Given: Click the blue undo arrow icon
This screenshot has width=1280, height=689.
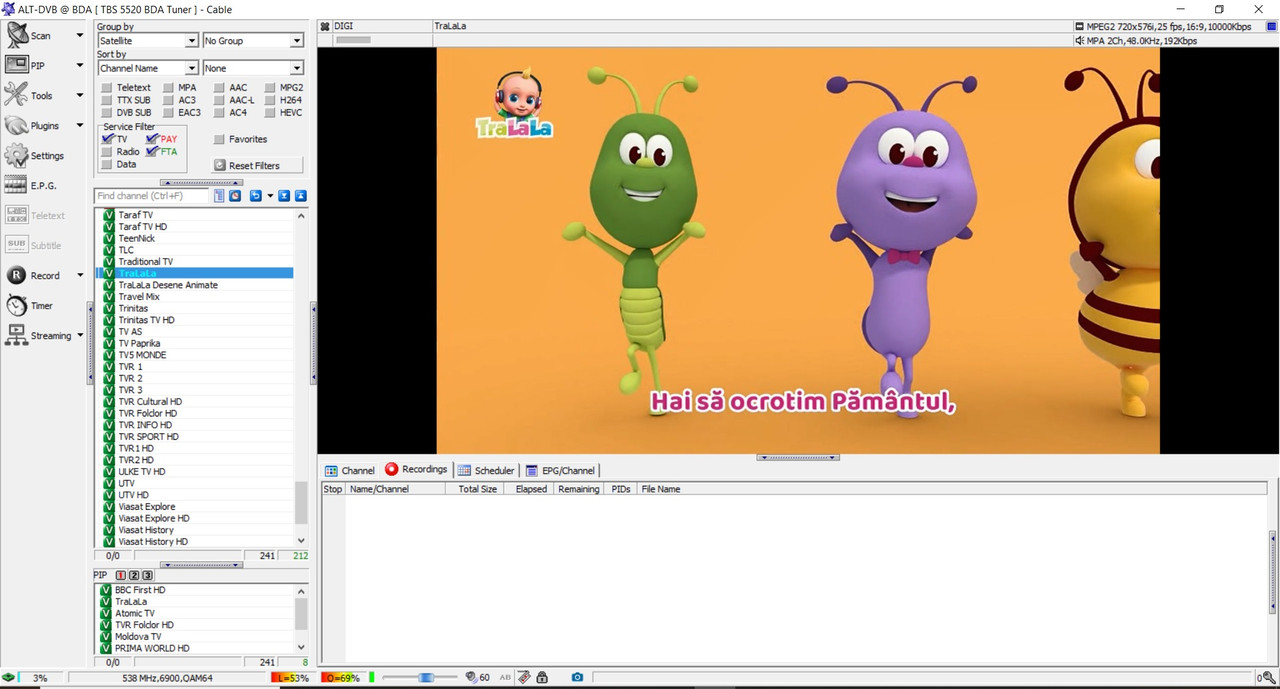Looking at the screenshot, I should coord(256,196).
